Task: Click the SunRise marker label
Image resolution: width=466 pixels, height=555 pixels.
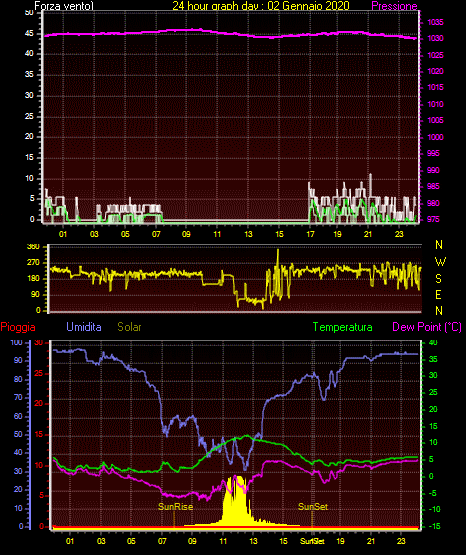Action: point(176,507)
